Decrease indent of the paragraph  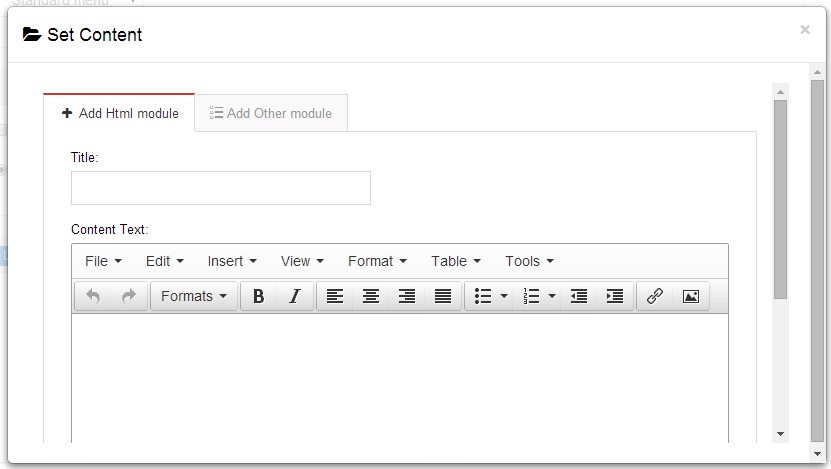578,296
